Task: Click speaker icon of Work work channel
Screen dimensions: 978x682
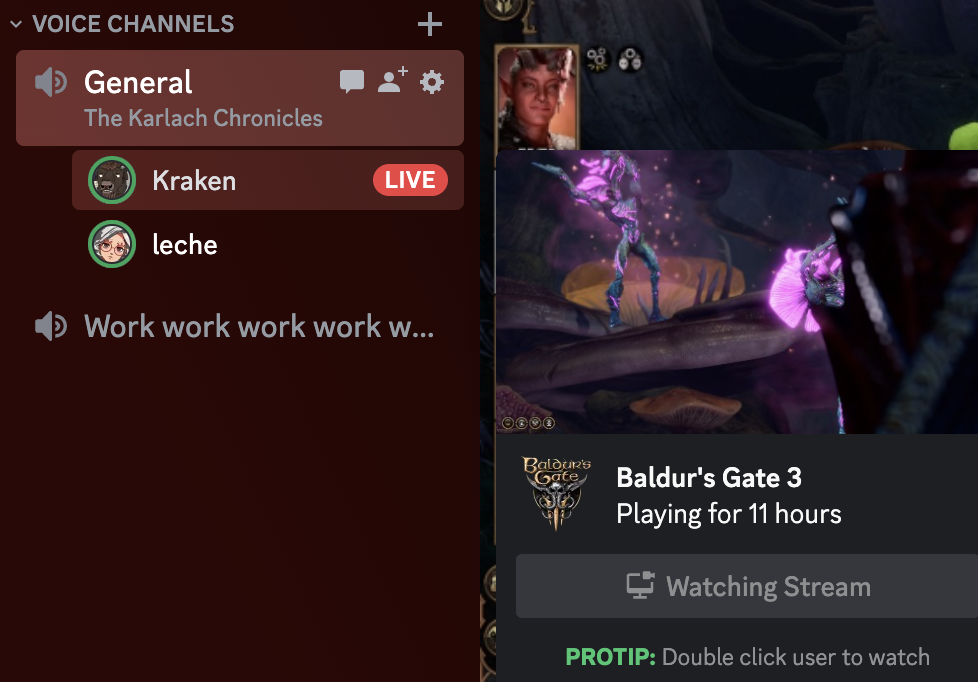Action: 51,326
